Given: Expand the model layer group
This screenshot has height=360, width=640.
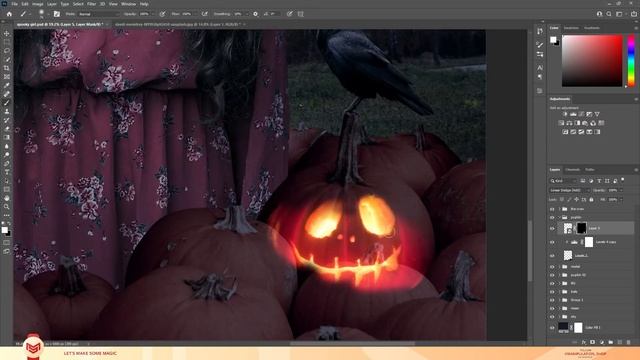Looking at the screenshot, I should click(x=560, y=267).
